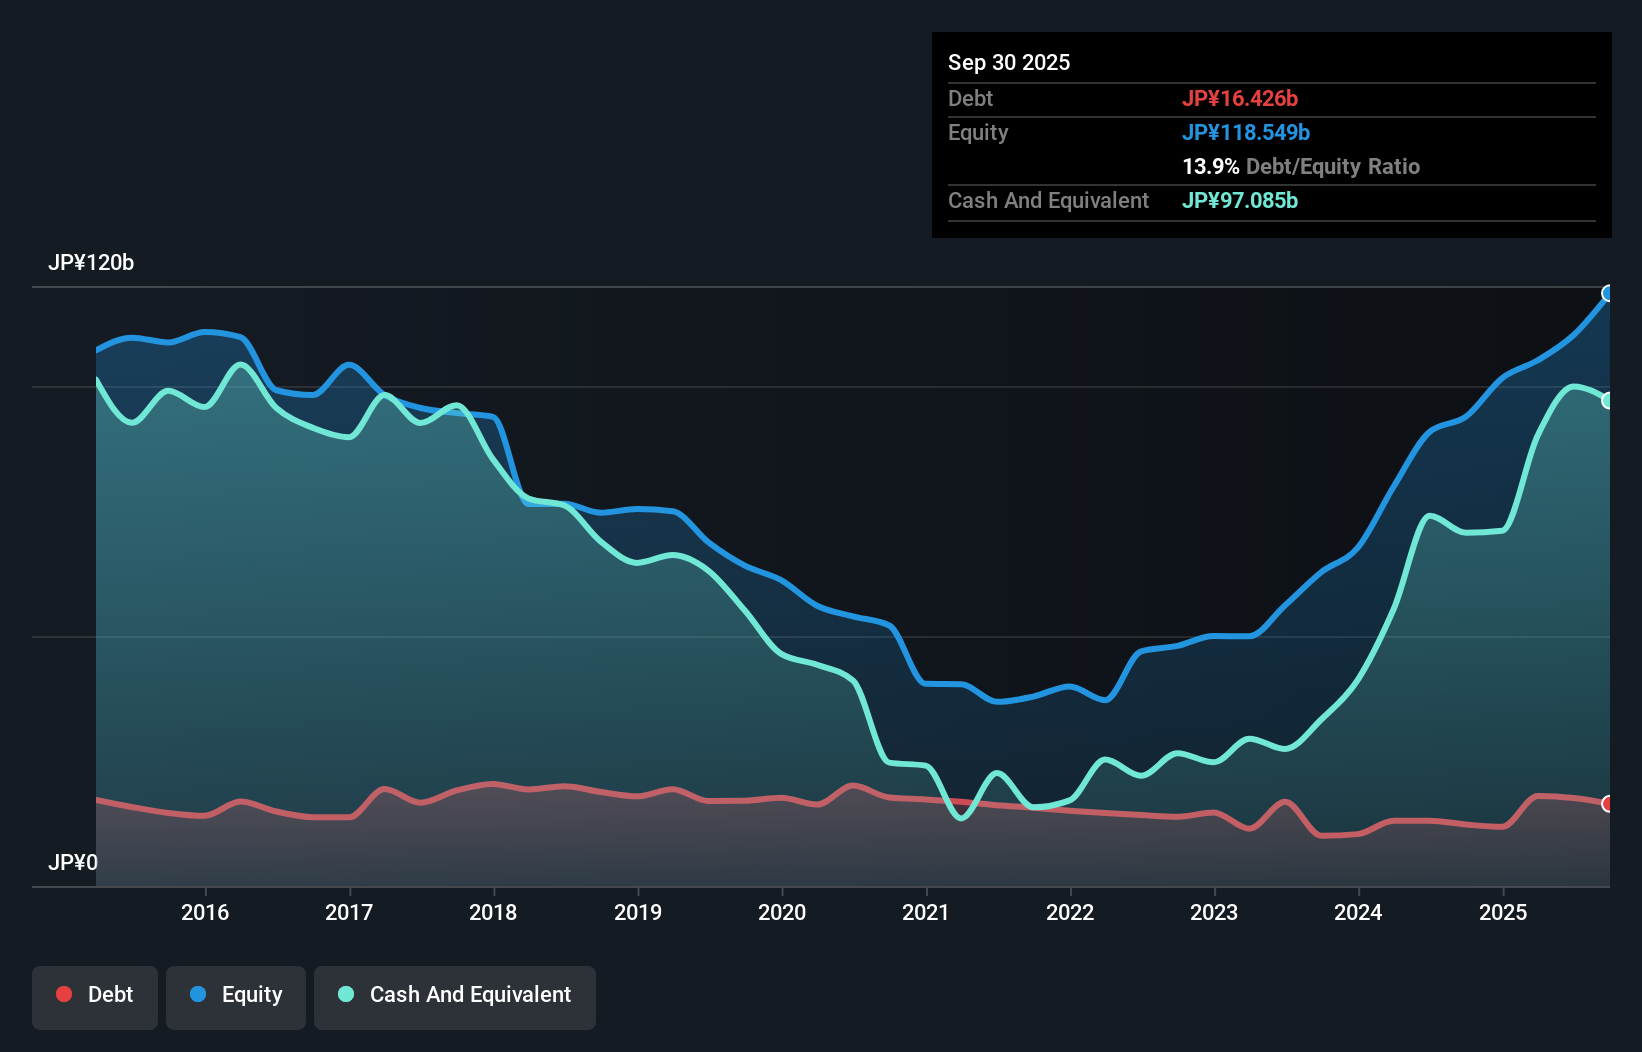This screenshot has height=1052, width=1642.
Task: Click the JP¥0 y-axis label
Action: [73, 862]
